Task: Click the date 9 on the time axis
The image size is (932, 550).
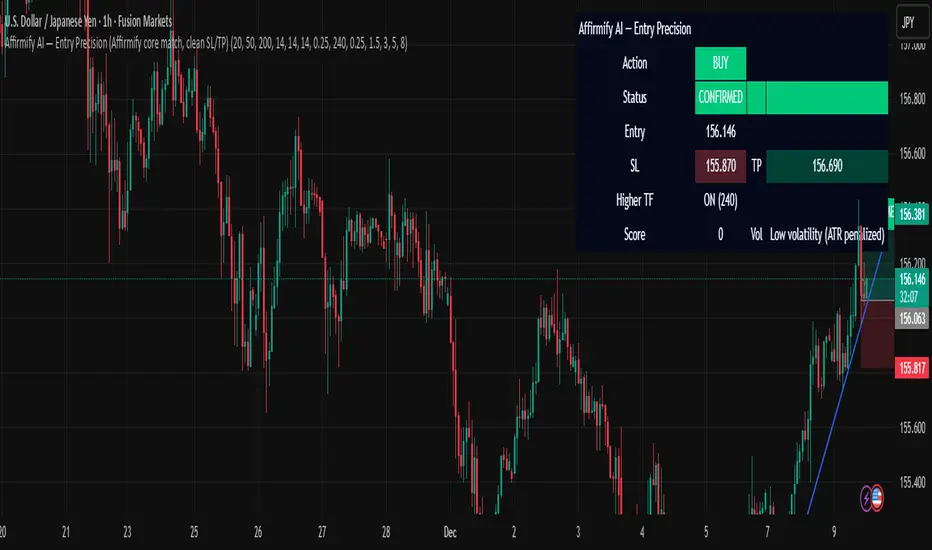Action: point(834,532)
